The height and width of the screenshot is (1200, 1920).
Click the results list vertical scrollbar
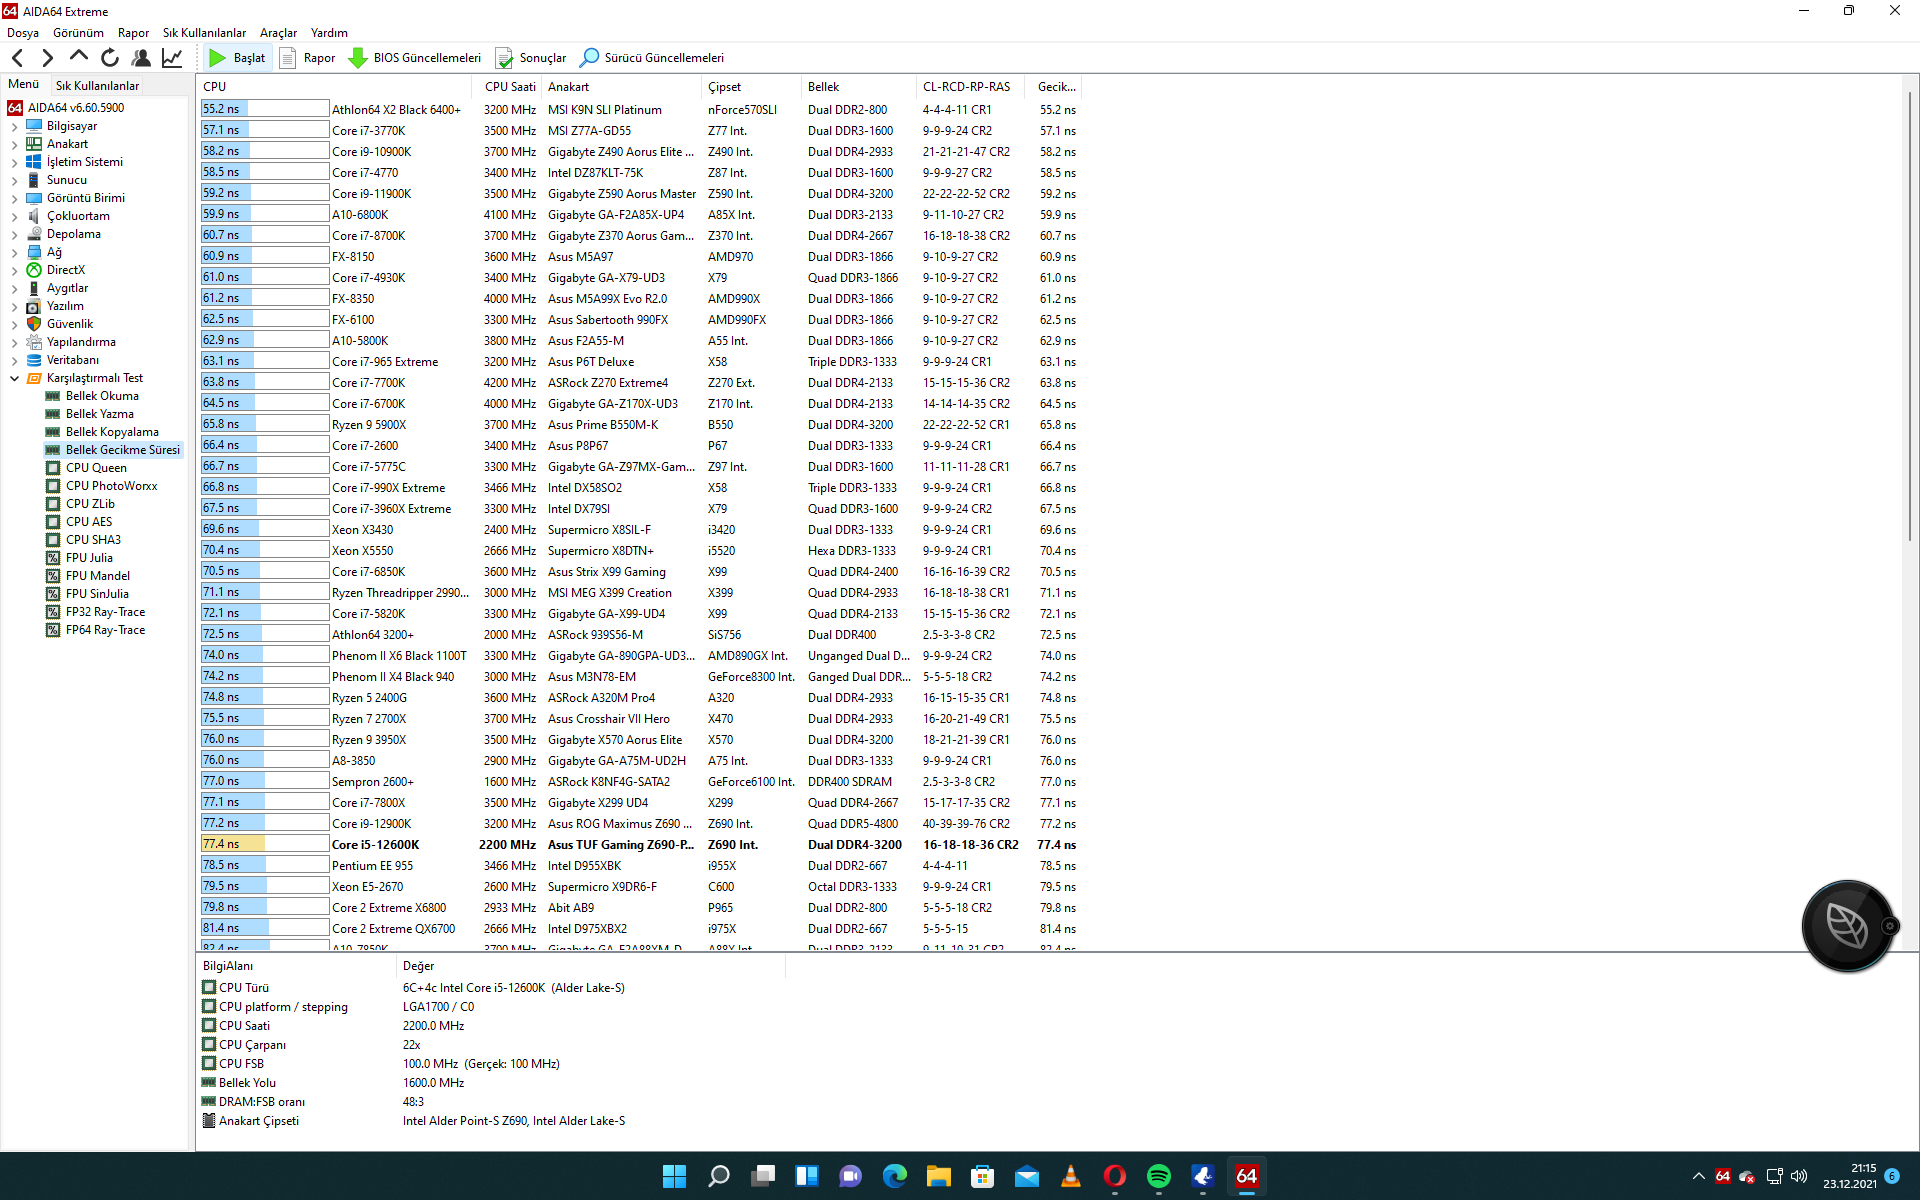pos(1910,316)
